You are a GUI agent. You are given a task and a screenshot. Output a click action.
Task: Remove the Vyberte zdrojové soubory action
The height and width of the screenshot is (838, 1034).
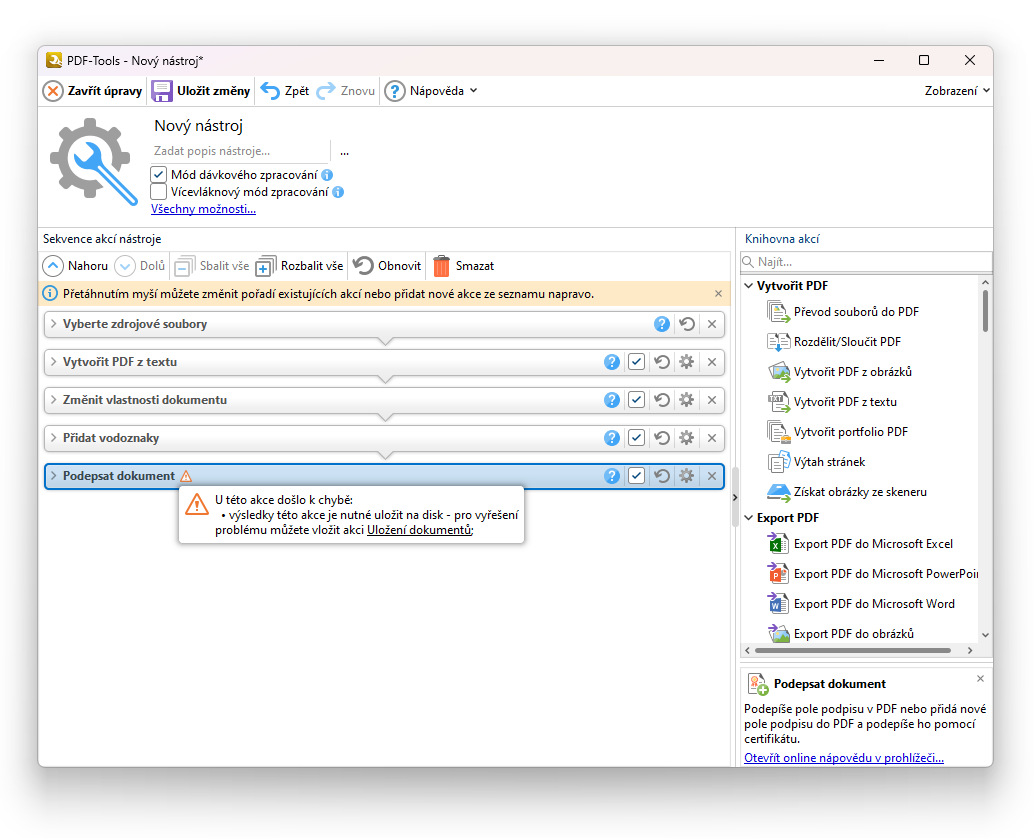tap(712, 324)
